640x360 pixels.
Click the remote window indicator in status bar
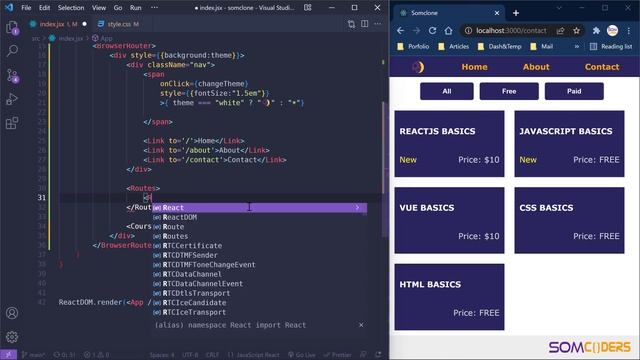9,355
